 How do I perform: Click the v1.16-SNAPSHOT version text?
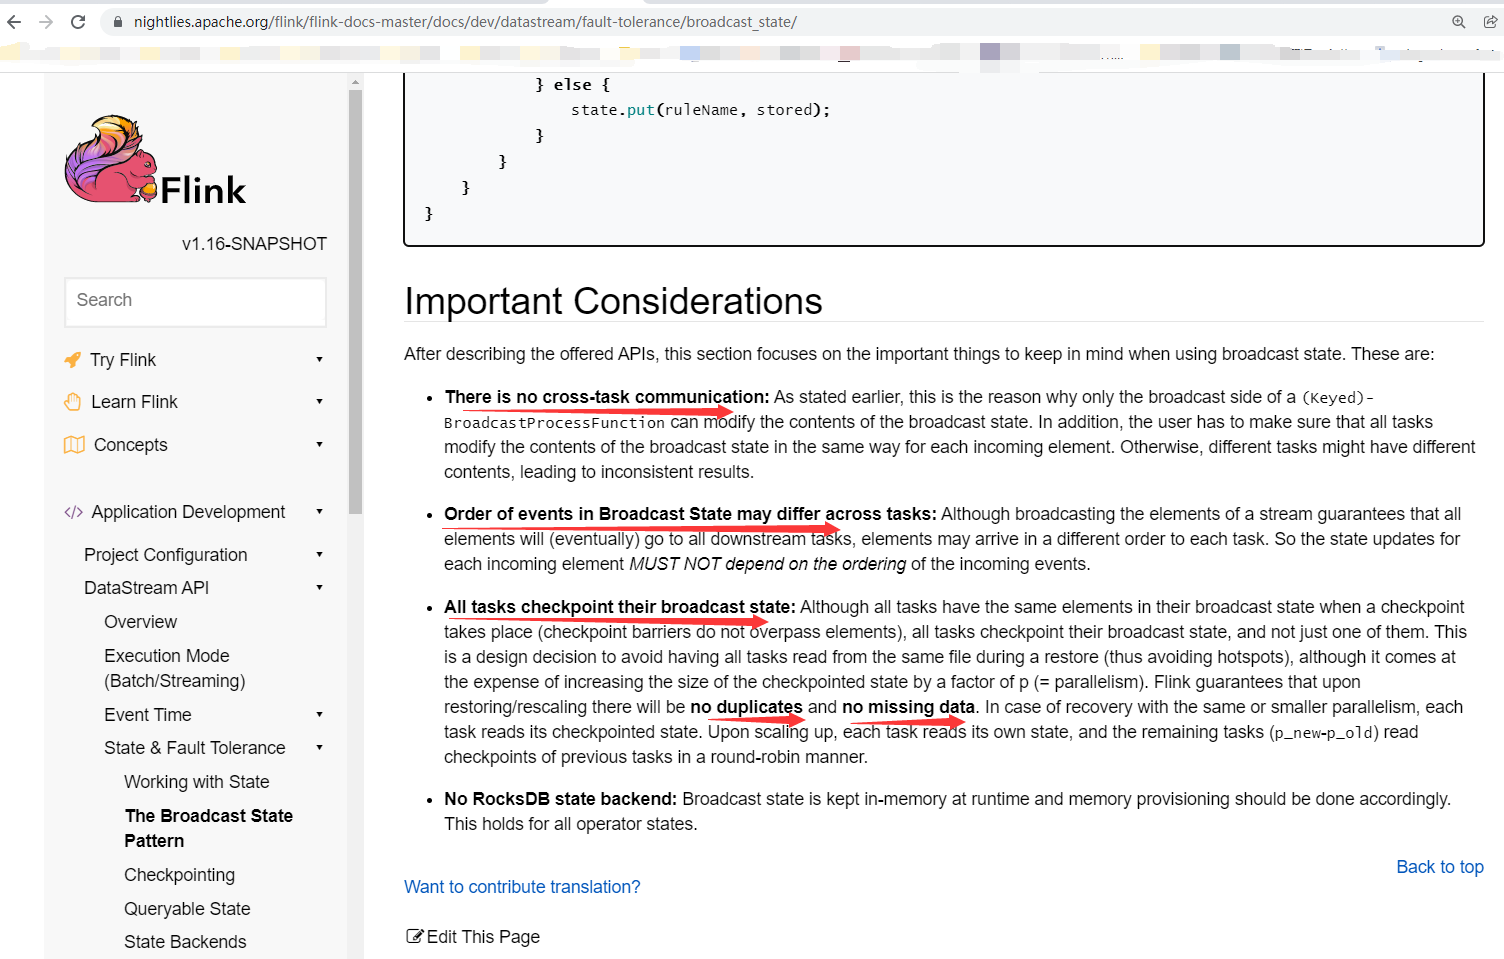pyautogui.click(x=254, y=244)
